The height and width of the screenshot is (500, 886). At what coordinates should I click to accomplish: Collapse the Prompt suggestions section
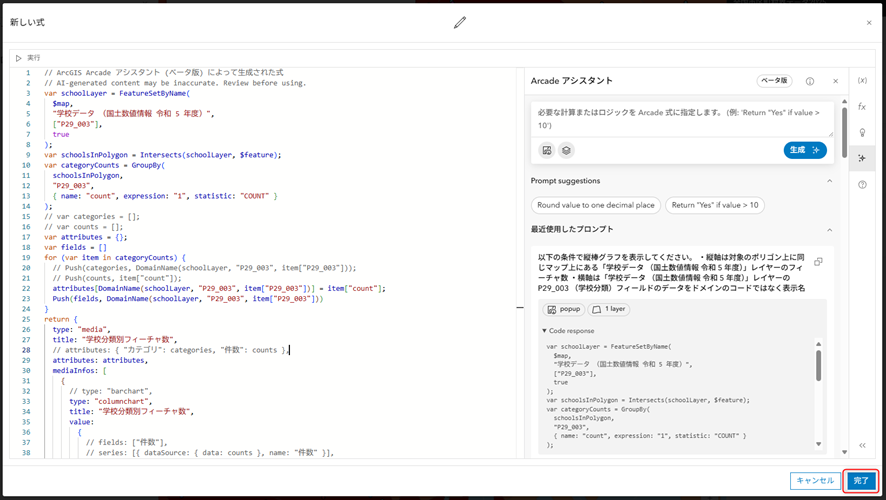pyautogui.click(x=829, y=181)
